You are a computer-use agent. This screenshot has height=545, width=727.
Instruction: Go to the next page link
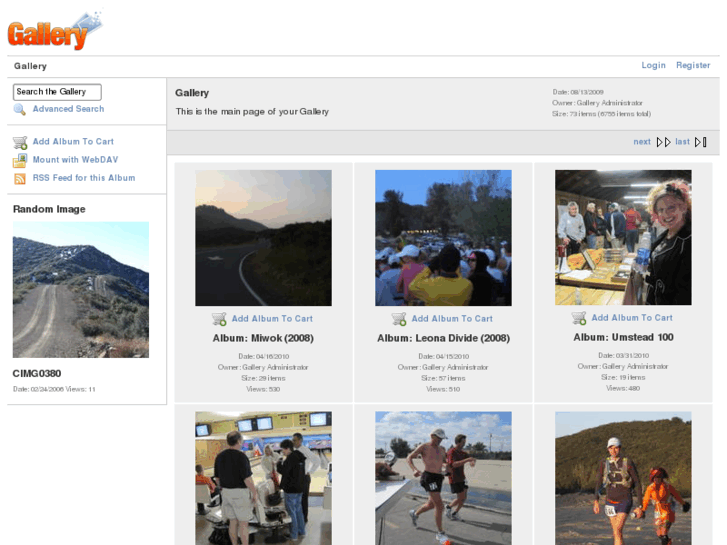642,142
